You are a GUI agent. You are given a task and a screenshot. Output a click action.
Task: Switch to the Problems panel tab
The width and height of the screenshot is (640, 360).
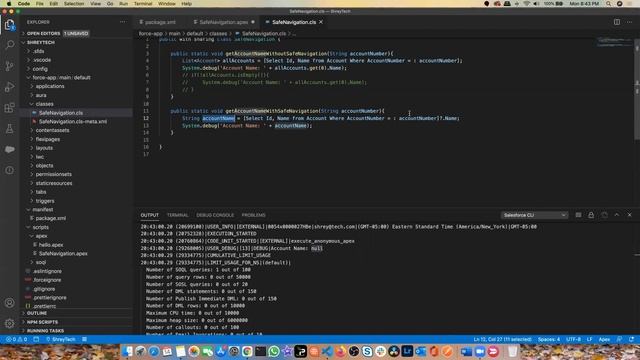(253, 215)
